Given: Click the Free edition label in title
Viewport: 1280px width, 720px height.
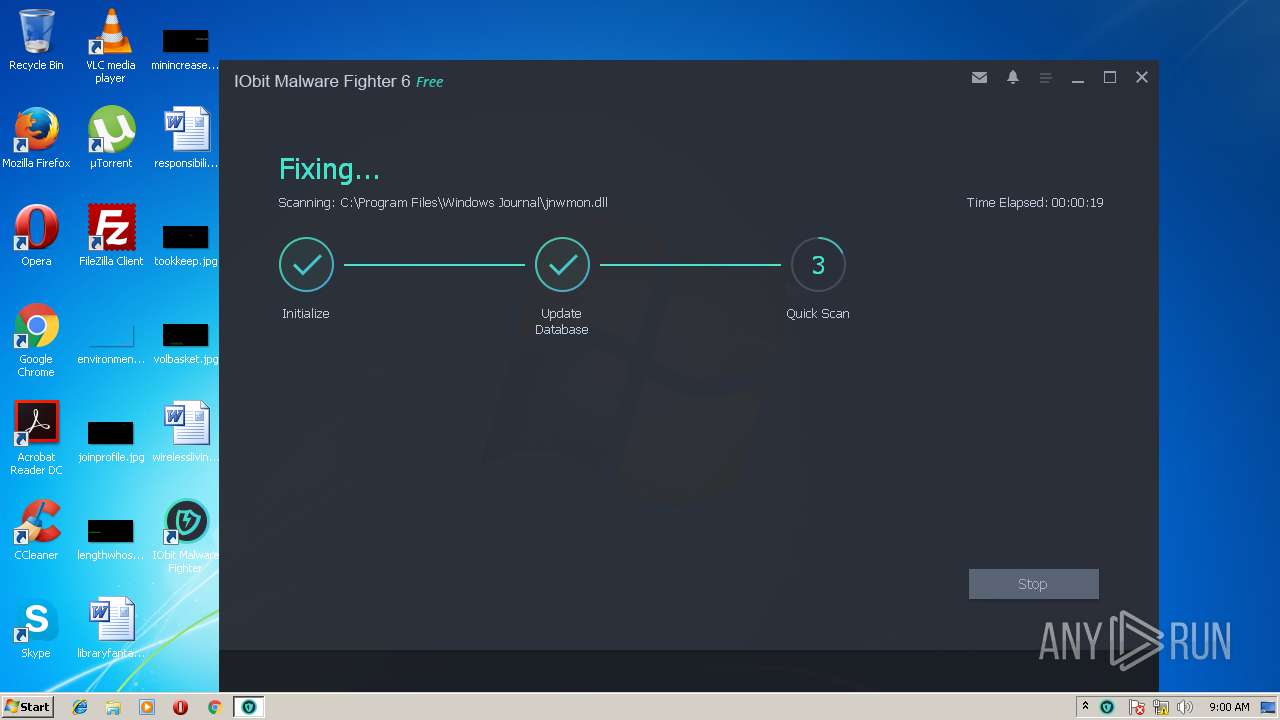Looking at the screenshot, I should pyautogui.click(x=430, y=82).
